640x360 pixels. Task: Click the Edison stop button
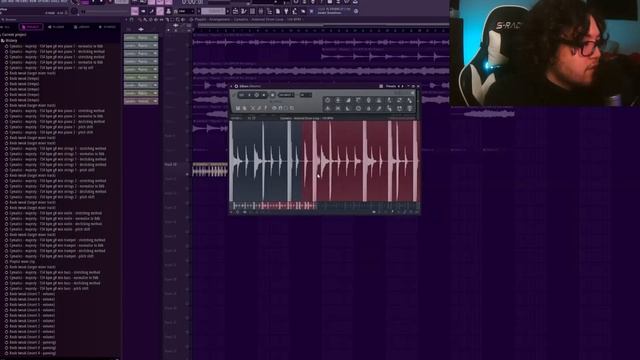264,95
